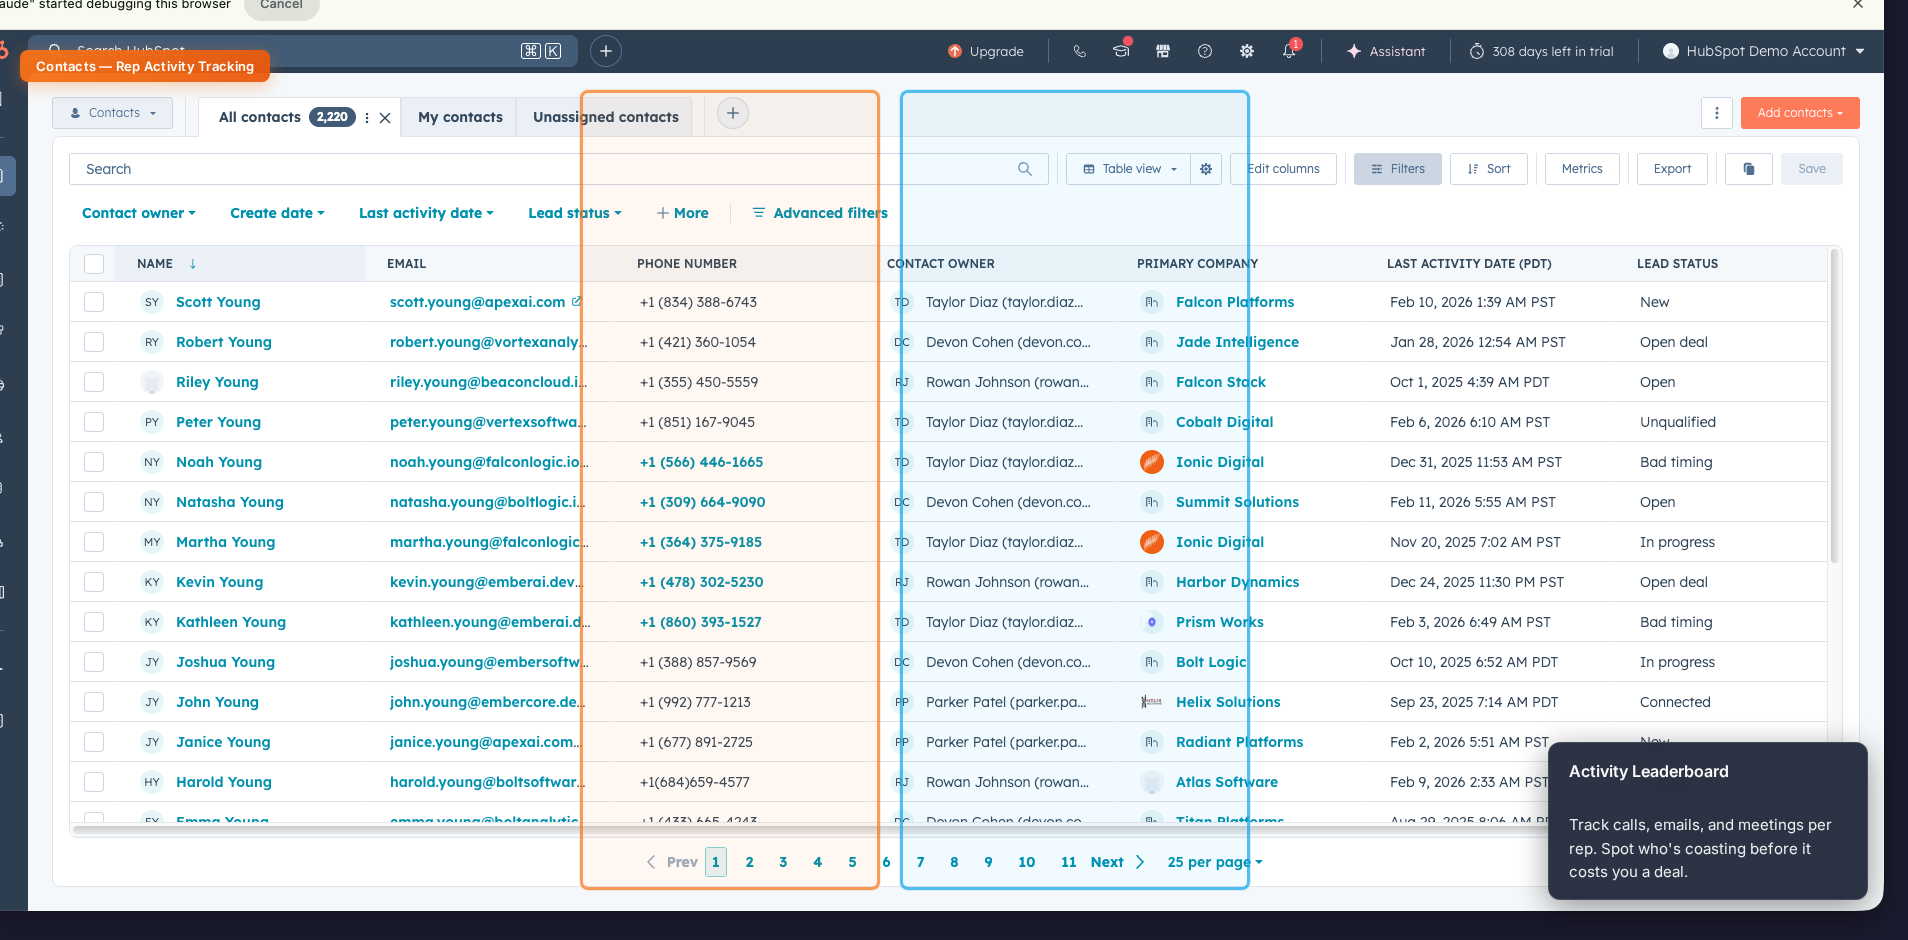Check the Natasha Young row checkbox
1908x940 pixels.
pos(94,502)
